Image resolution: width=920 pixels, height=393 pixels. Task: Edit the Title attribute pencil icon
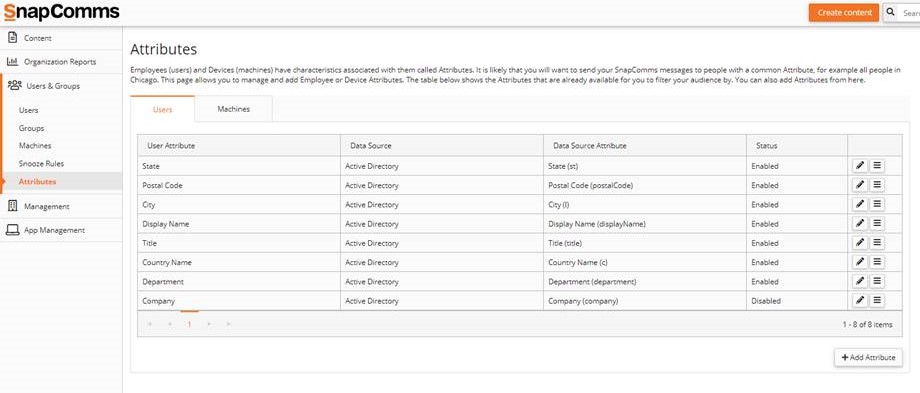860,243
